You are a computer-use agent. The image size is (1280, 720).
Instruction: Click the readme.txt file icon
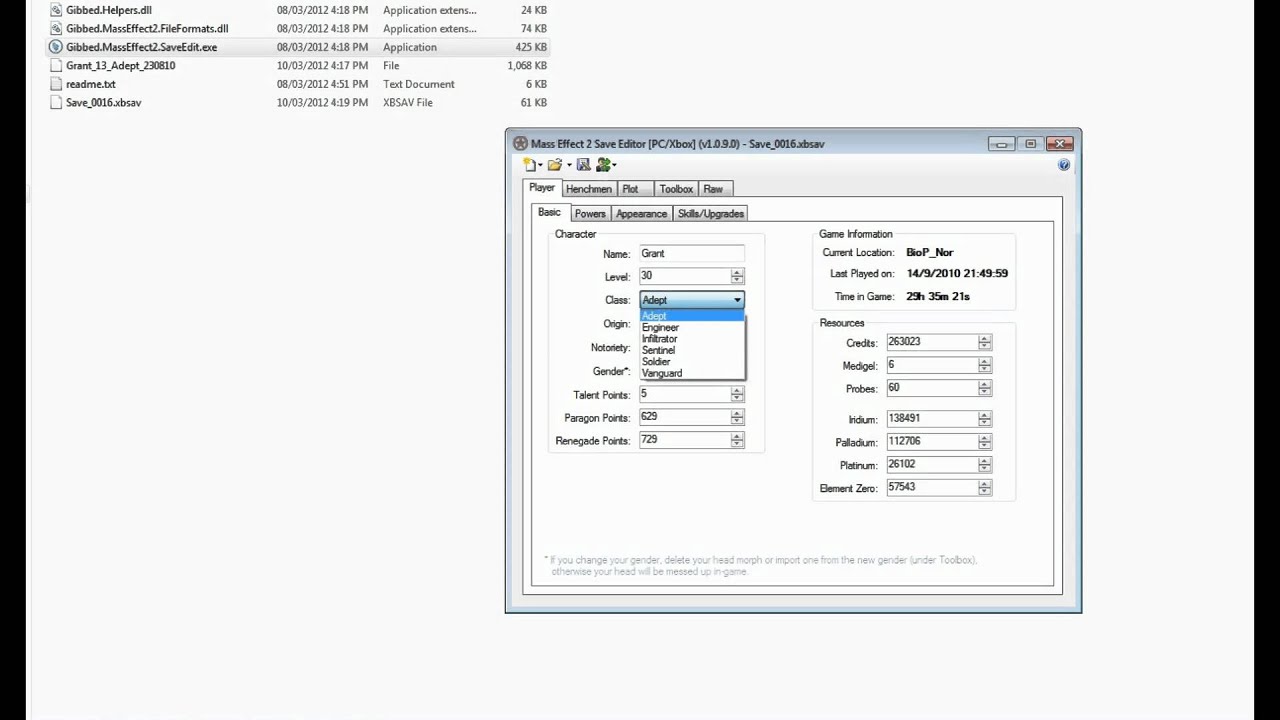click(x=56, y=84)
